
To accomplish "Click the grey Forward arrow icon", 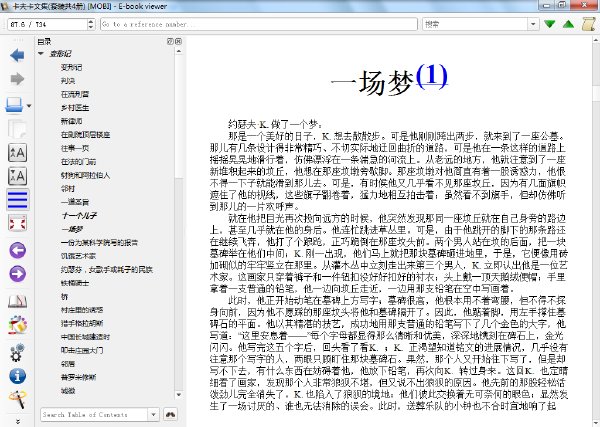I will click(x=17, y=79).
